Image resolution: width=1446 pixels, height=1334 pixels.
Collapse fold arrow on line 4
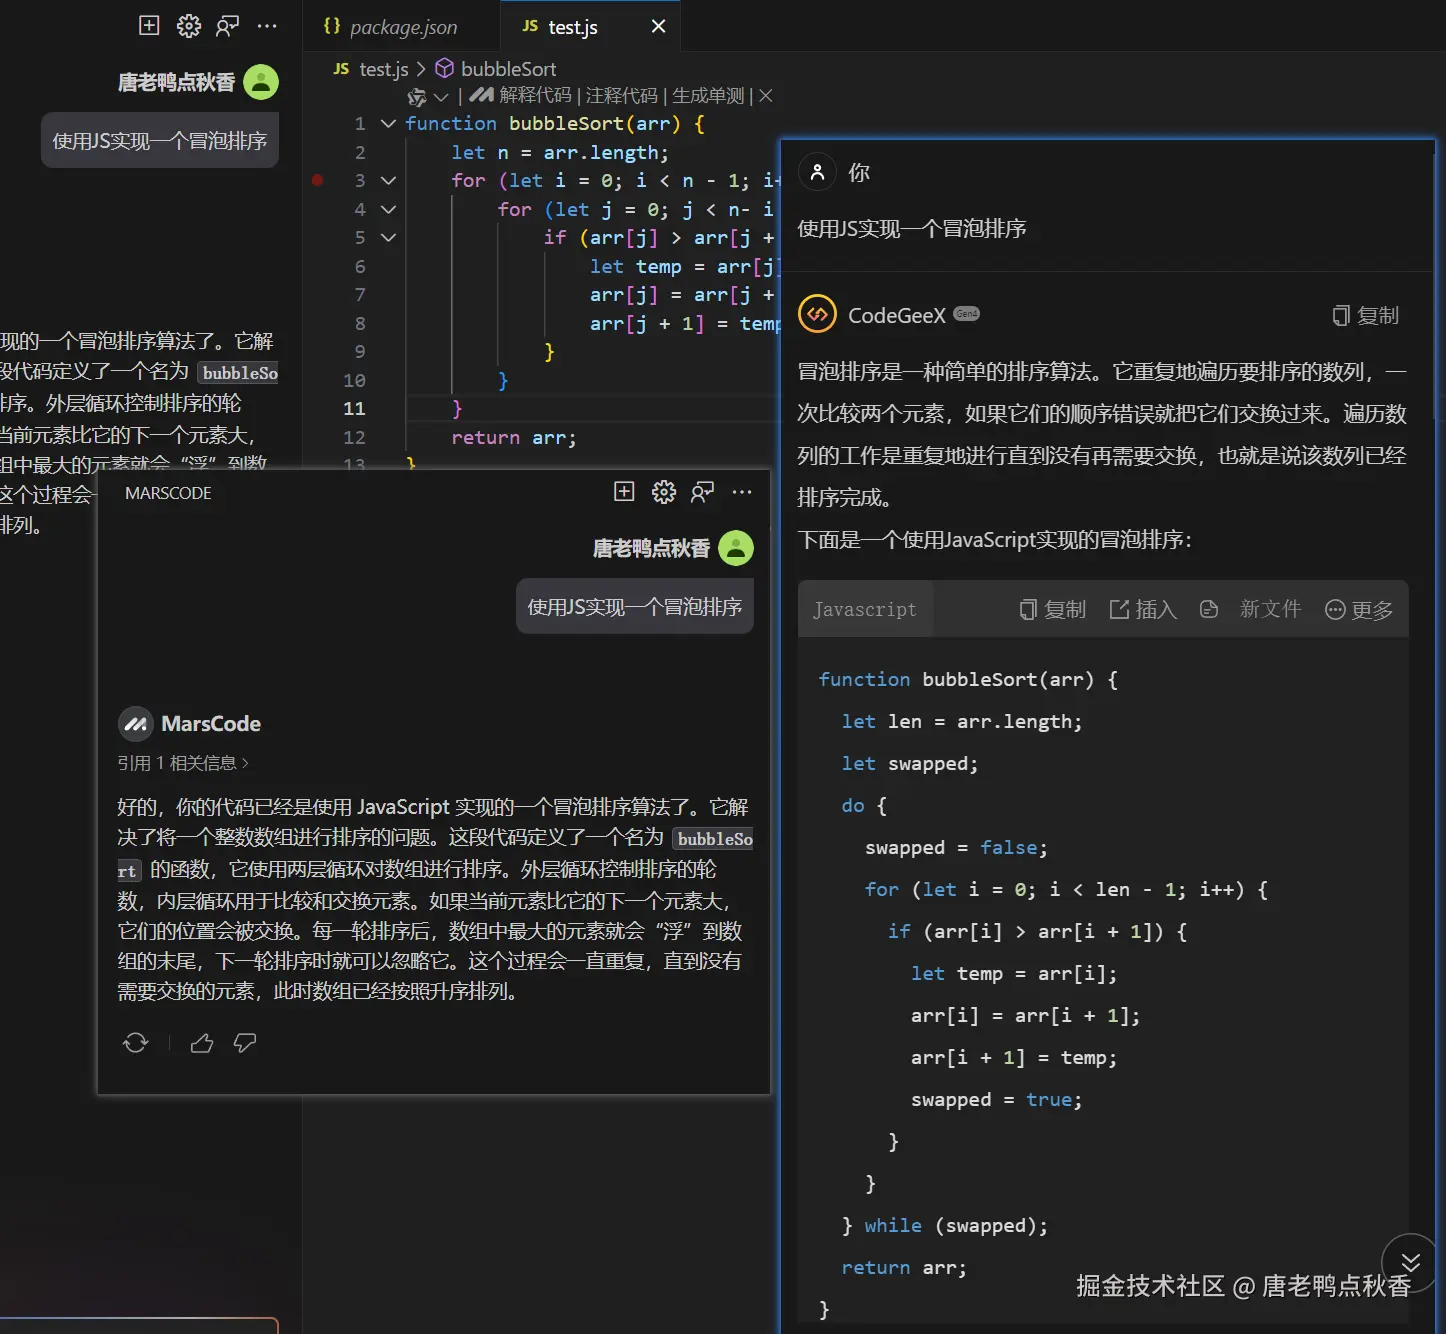(x=389, y=209)
